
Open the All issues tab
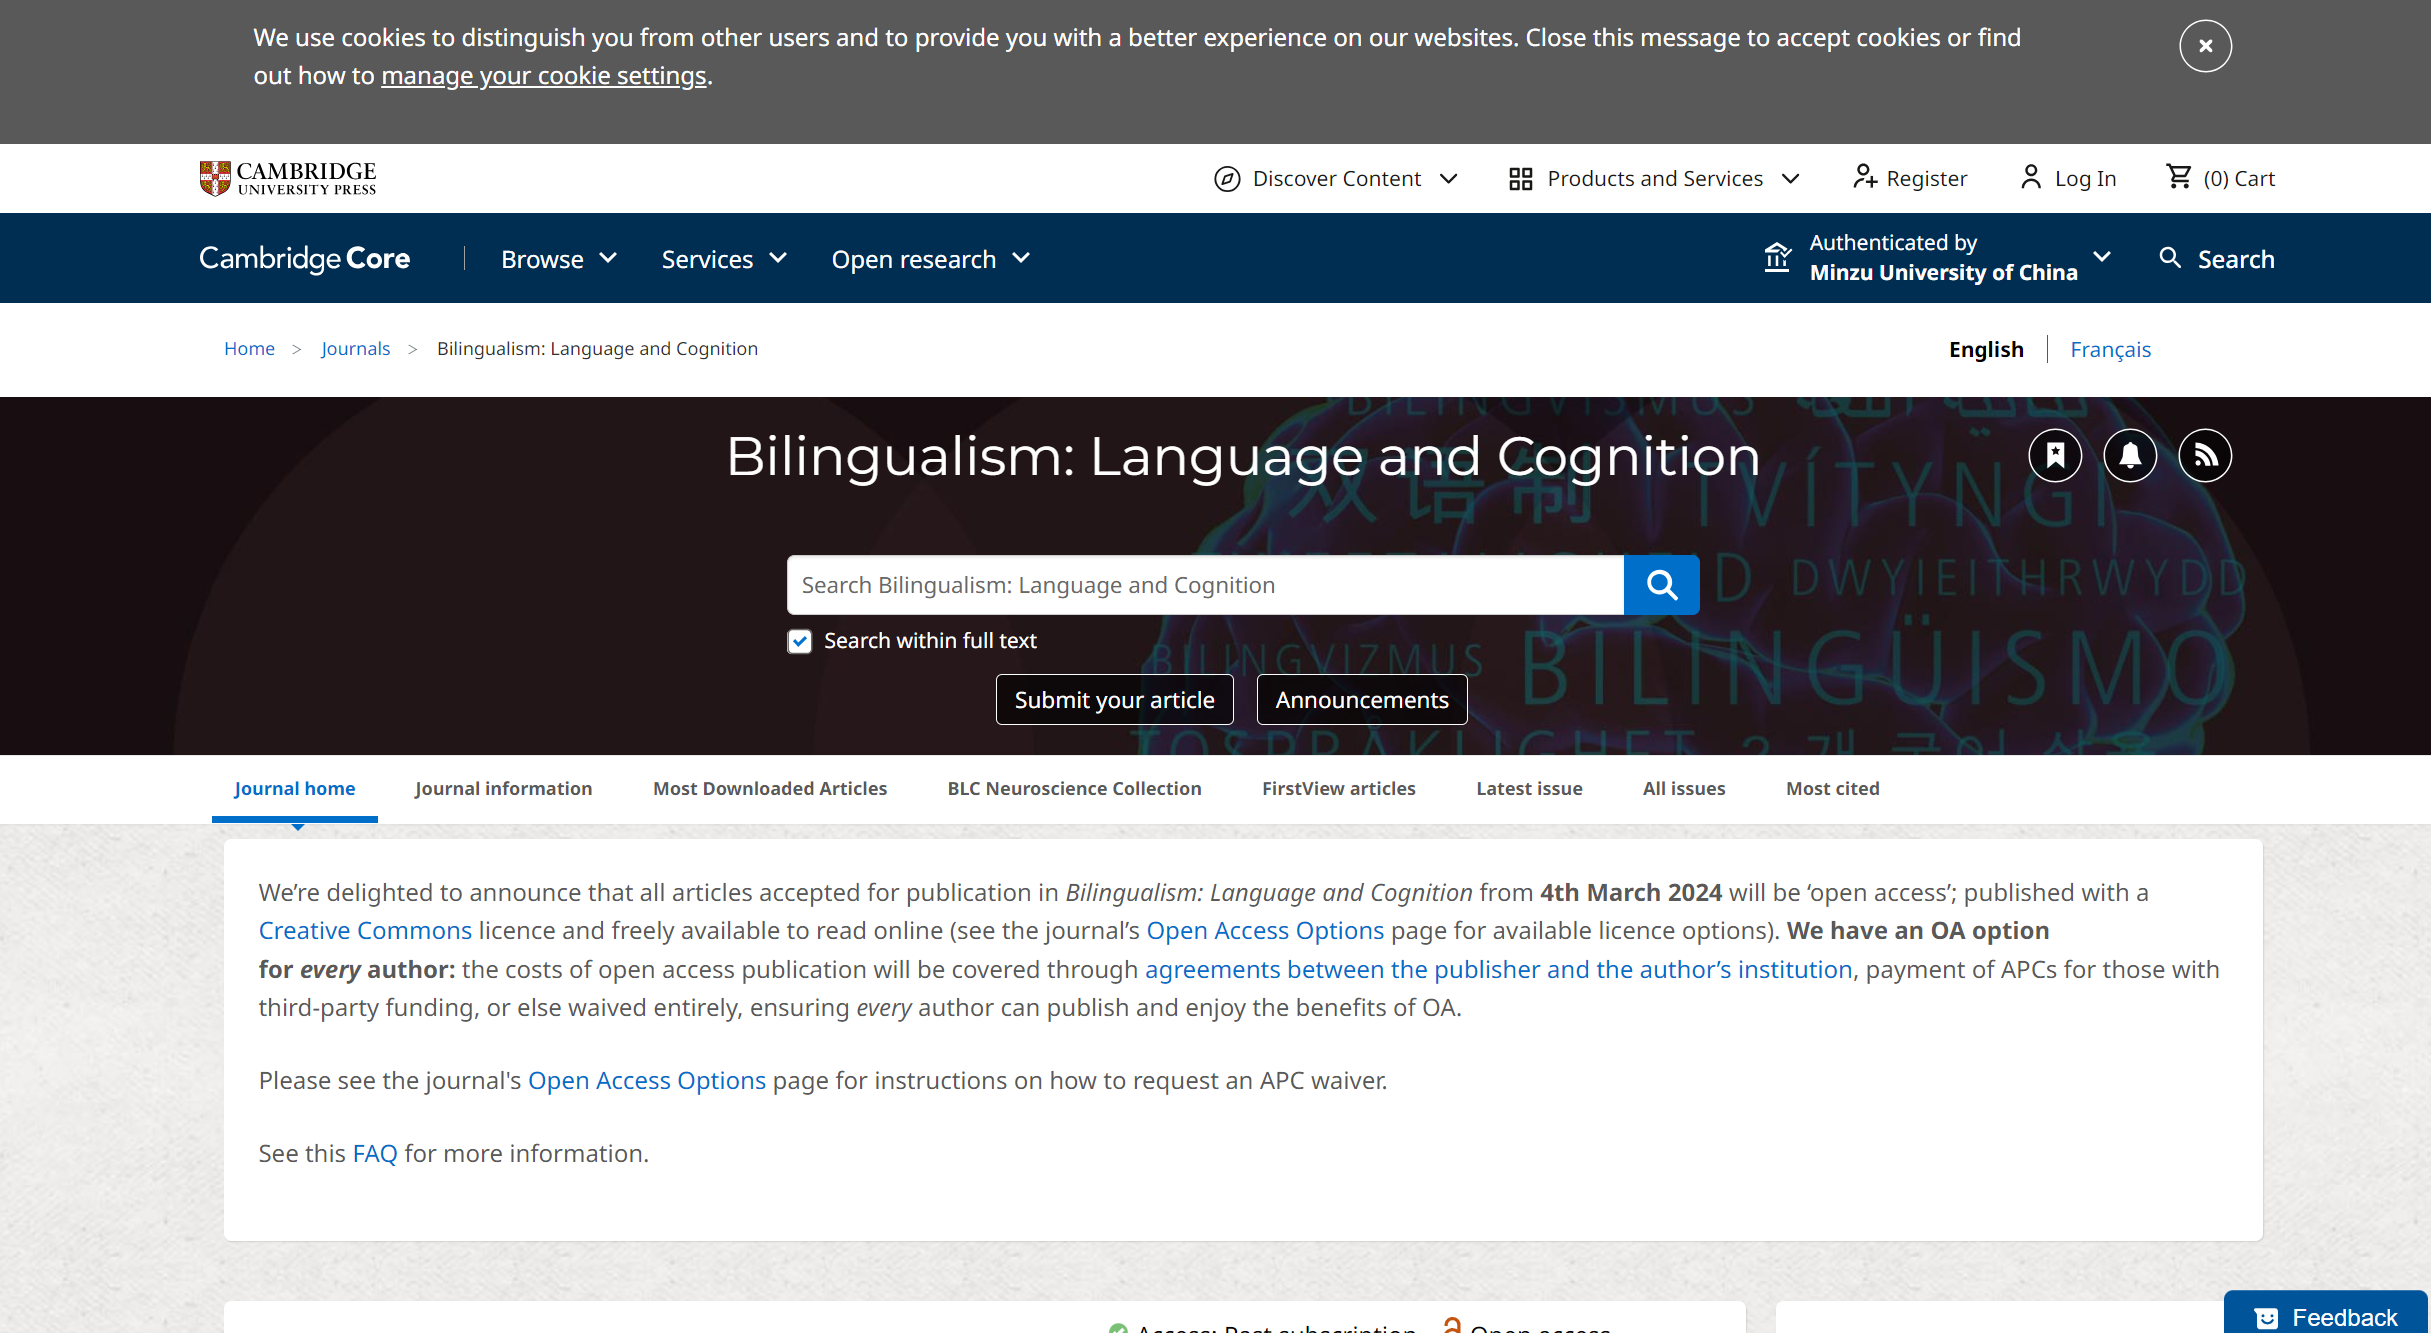pyautogui.click(x=1684, y=788)
